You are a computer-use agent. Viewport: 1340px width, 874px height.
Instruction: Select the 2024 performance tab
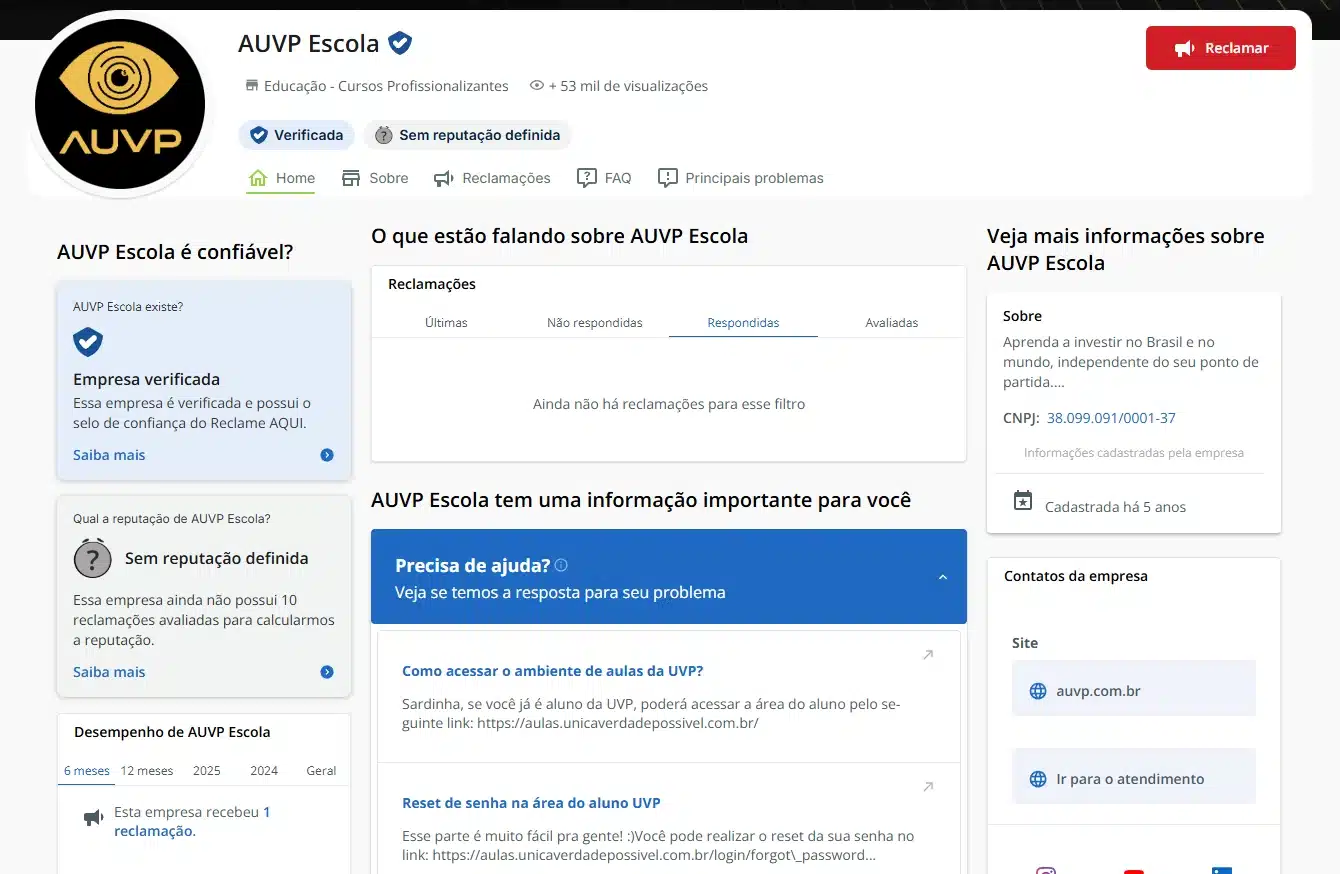264,771
